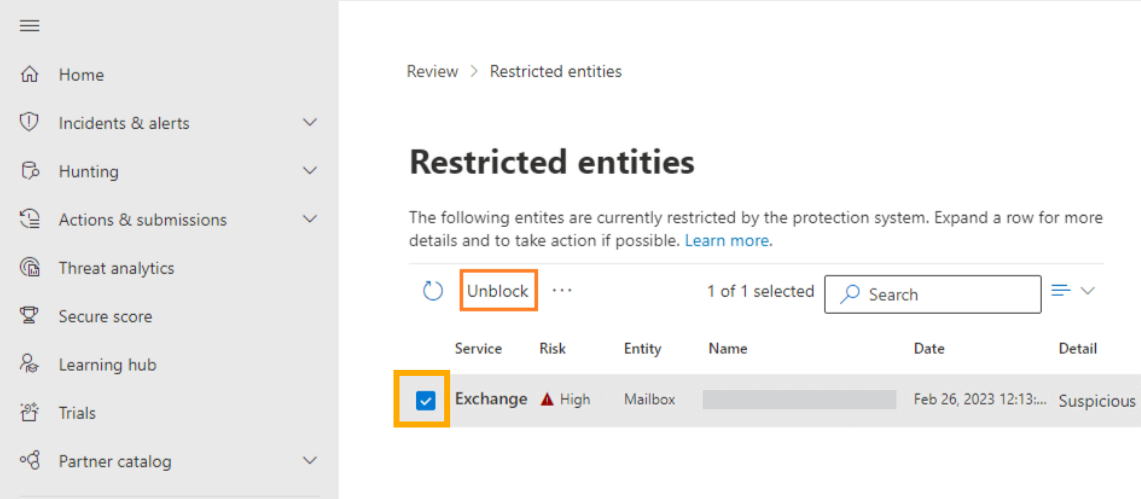The width and height of the screenshot is (1141, 499).
Task: Click the magnifier icon in Search box
Action: 849,295
